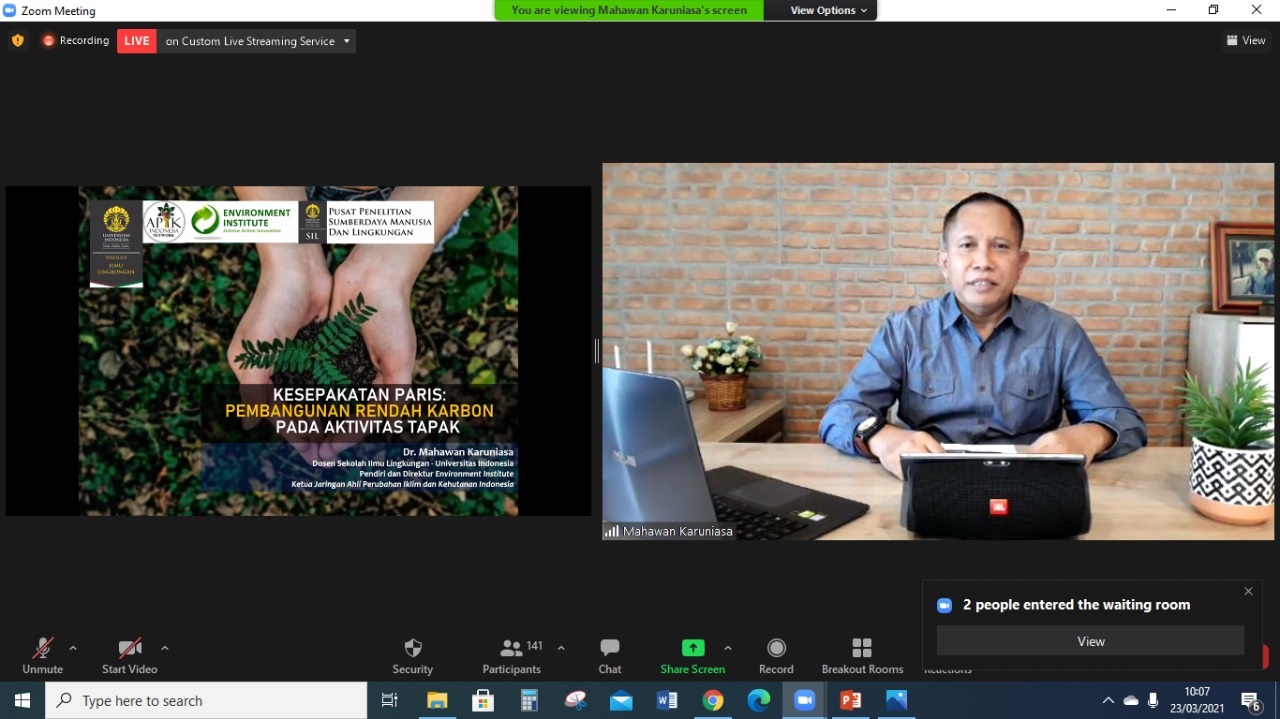Click the View layout button top-right
Screen dimensions: 1280x719
pyautogui.click(x=1246, y=40)
